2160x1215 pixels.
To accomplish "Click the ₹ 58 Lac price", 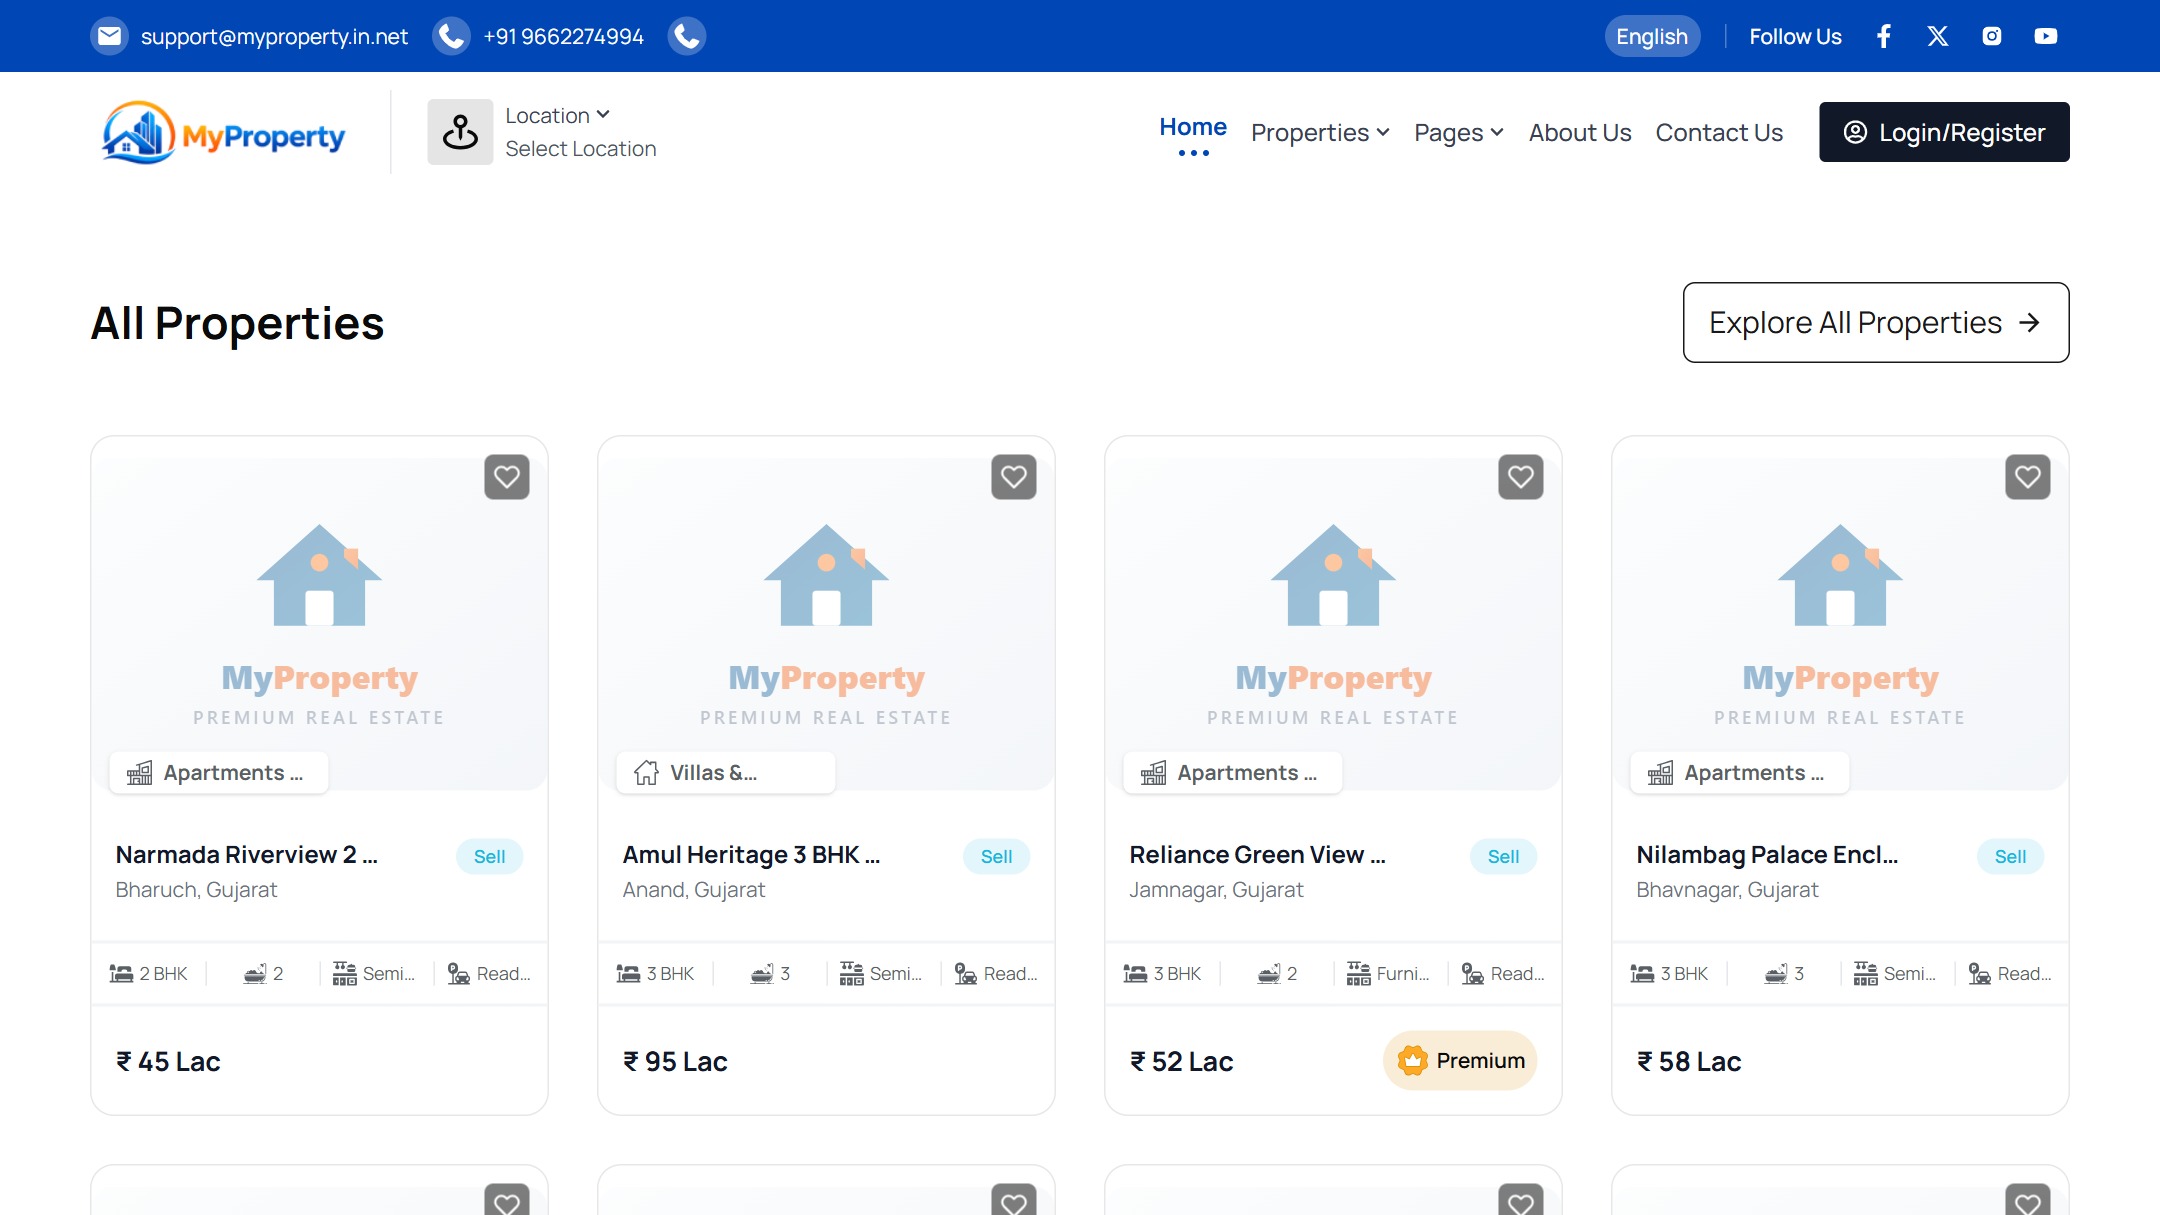I will pos(1689,1062).
